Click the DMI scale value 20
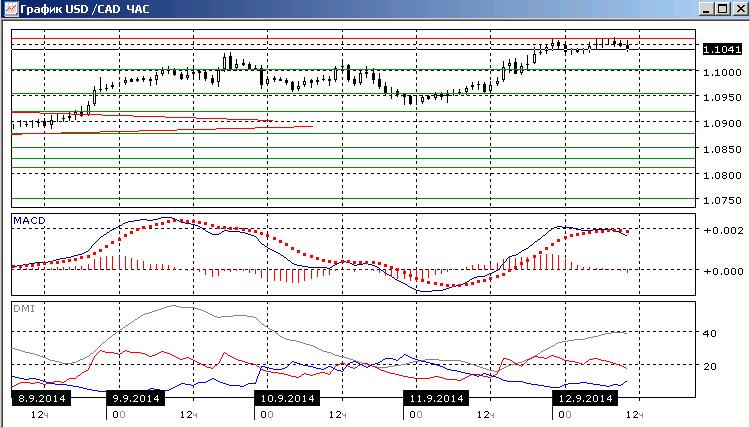The image size is (750, 428). 711,366
